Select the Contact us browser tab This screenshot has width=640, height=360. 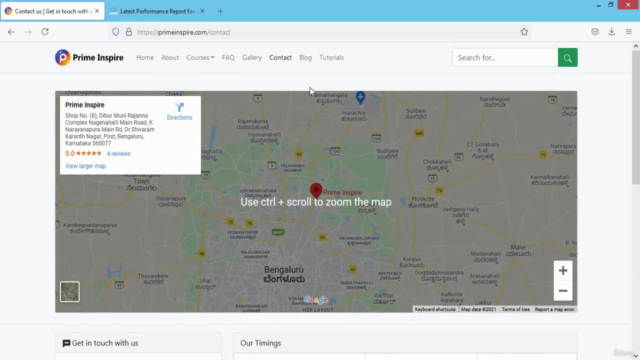(52, 11)
